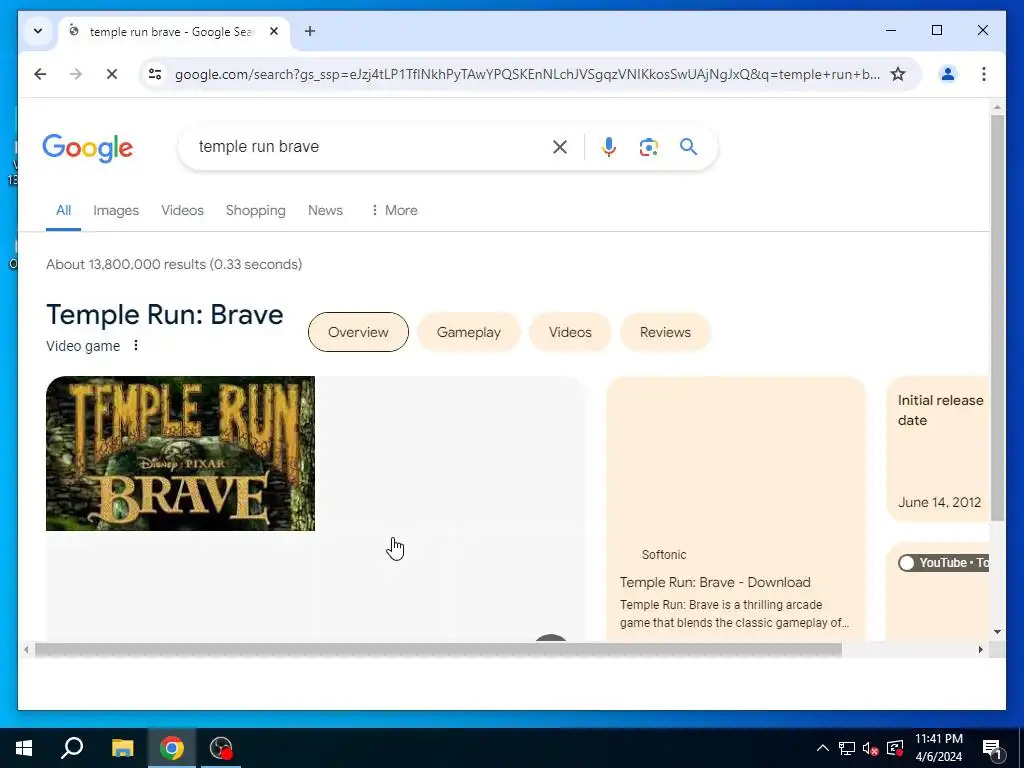Click the scroll down arrow
The width and height of the screenshot is (1024, 768).
pos(997,632)
